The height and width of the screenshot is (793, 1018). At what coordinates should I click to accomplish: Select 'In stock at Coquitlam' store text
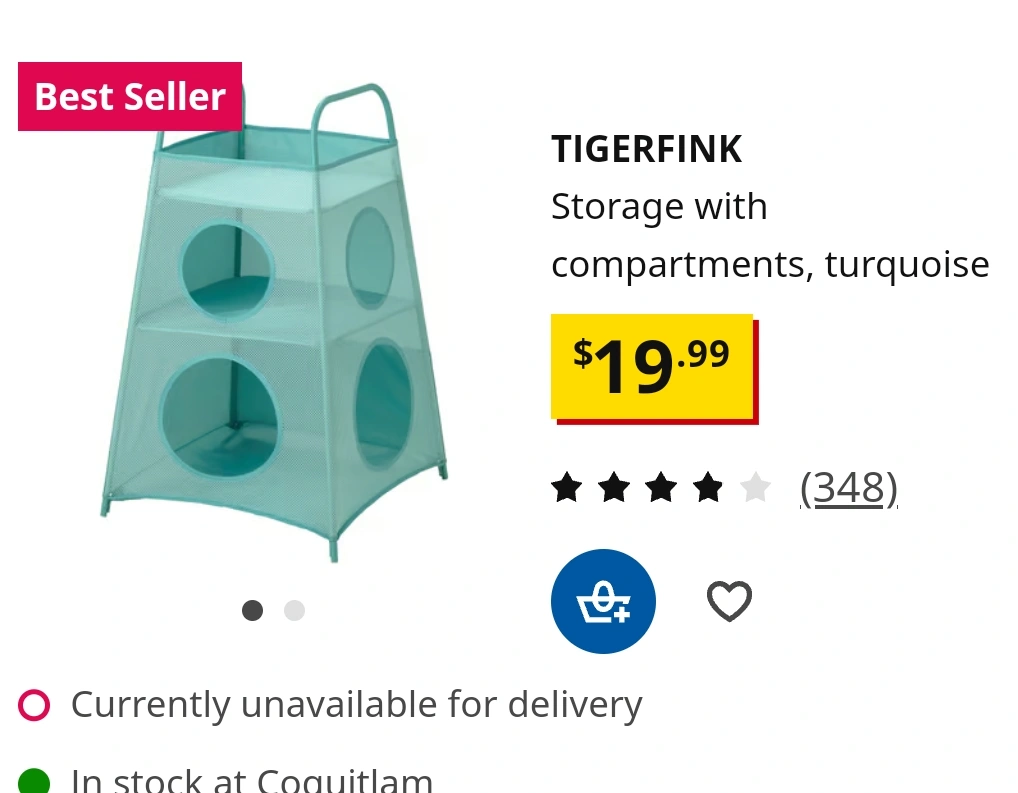[252, 781]
